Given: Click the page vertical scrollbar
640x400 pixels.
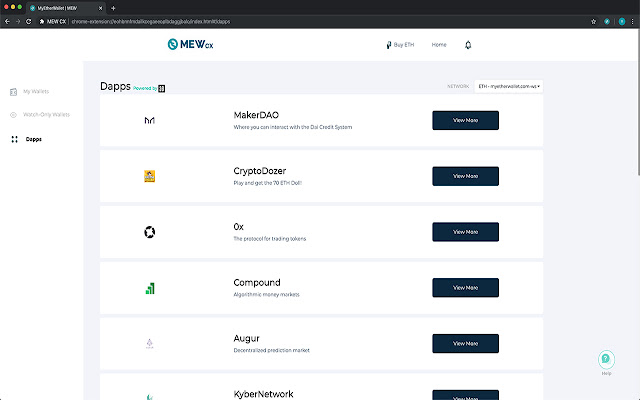Looking at the screenshot, I should [638, 102].
